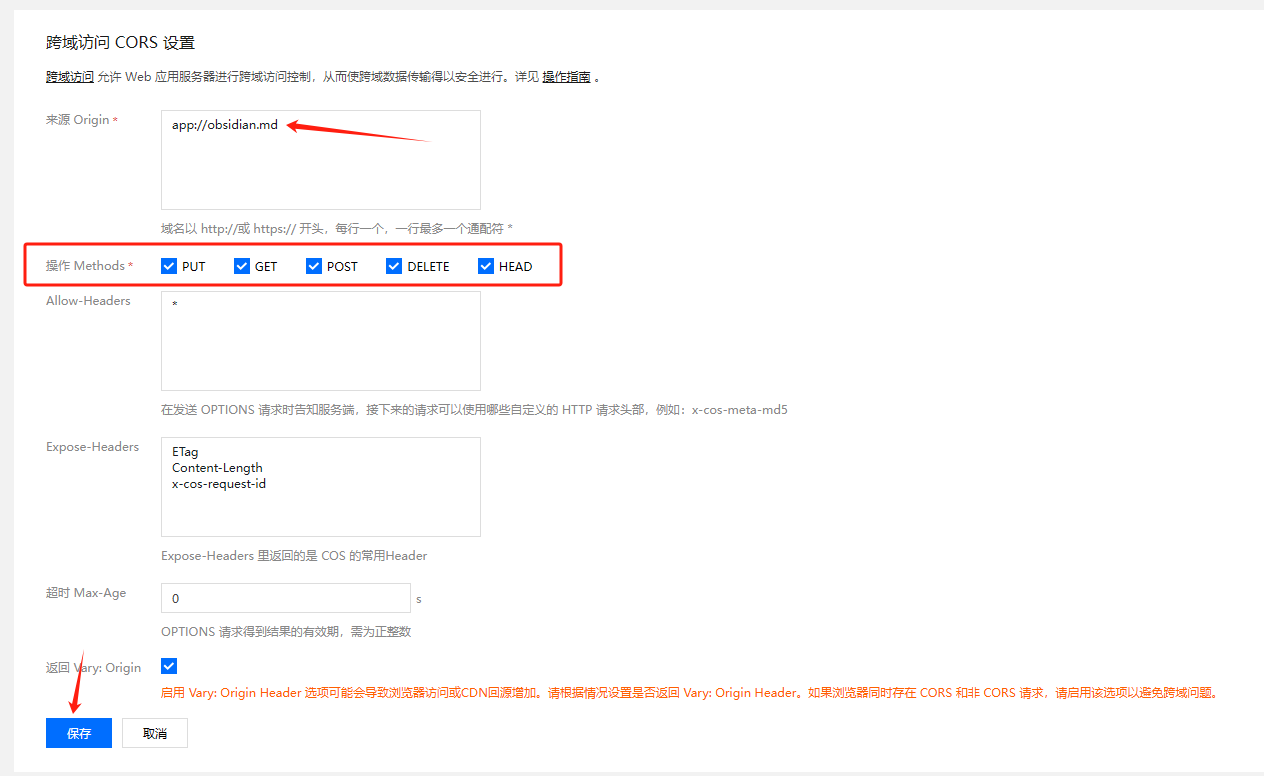This screenshot has height=776, width=1264.
Task: Click the 保存 save button
Action: pos(78,732)
